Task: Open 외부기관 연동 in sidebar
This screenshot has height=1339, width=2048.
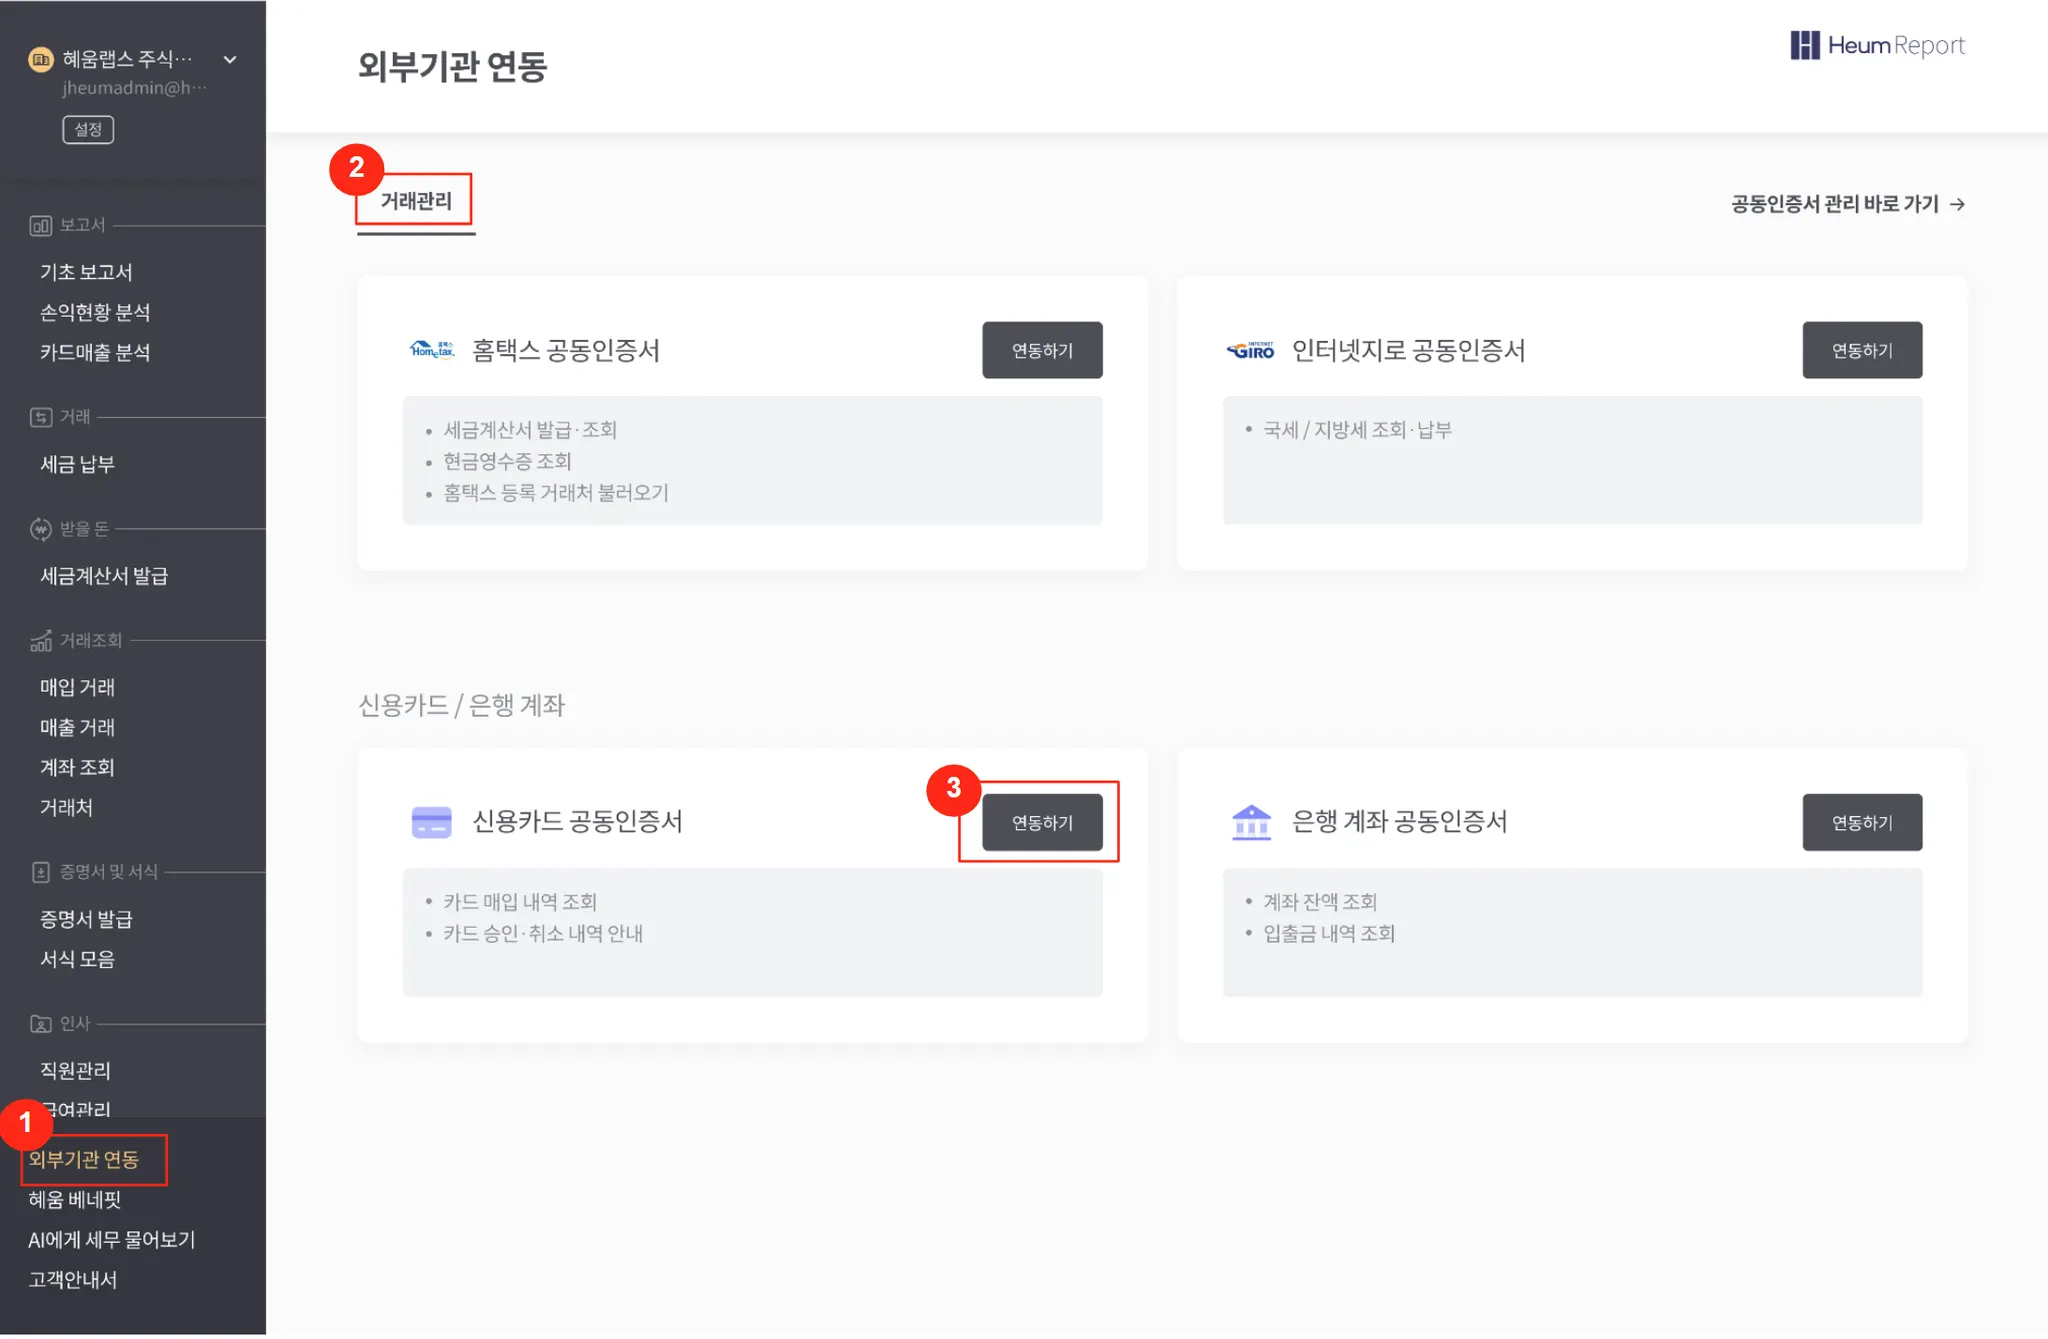Action: tap(84, 1160)
